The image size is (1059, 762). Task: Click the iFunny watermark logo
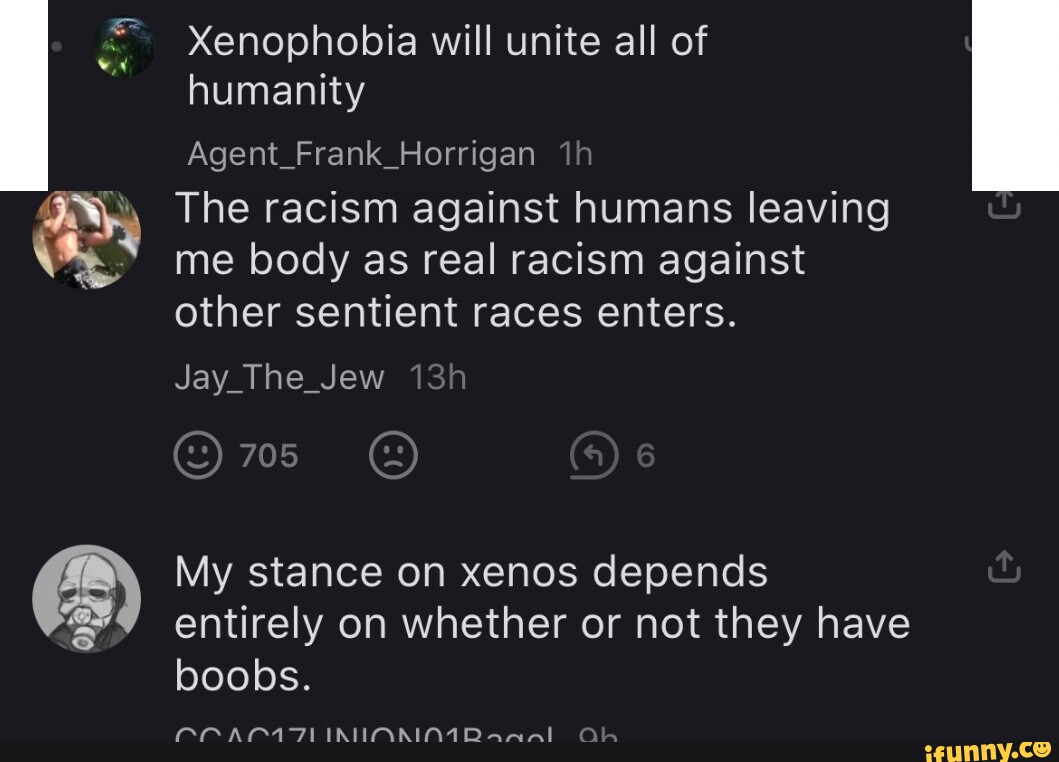coord(985,748)
